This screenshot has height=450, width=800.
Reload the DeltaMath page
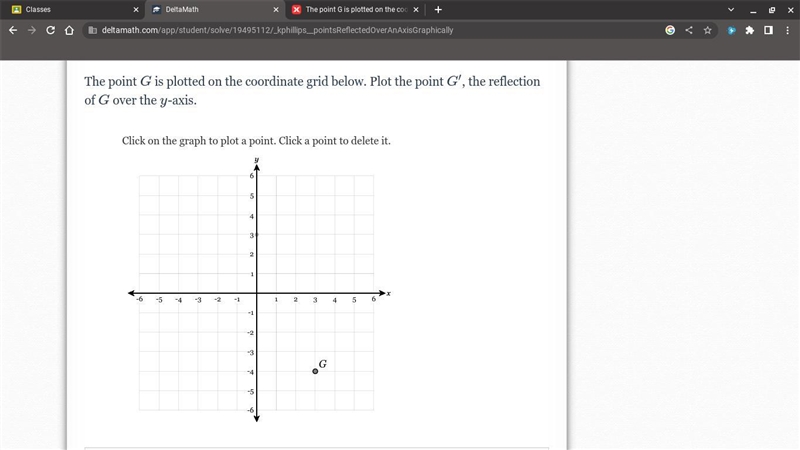(x=51, y=30)
